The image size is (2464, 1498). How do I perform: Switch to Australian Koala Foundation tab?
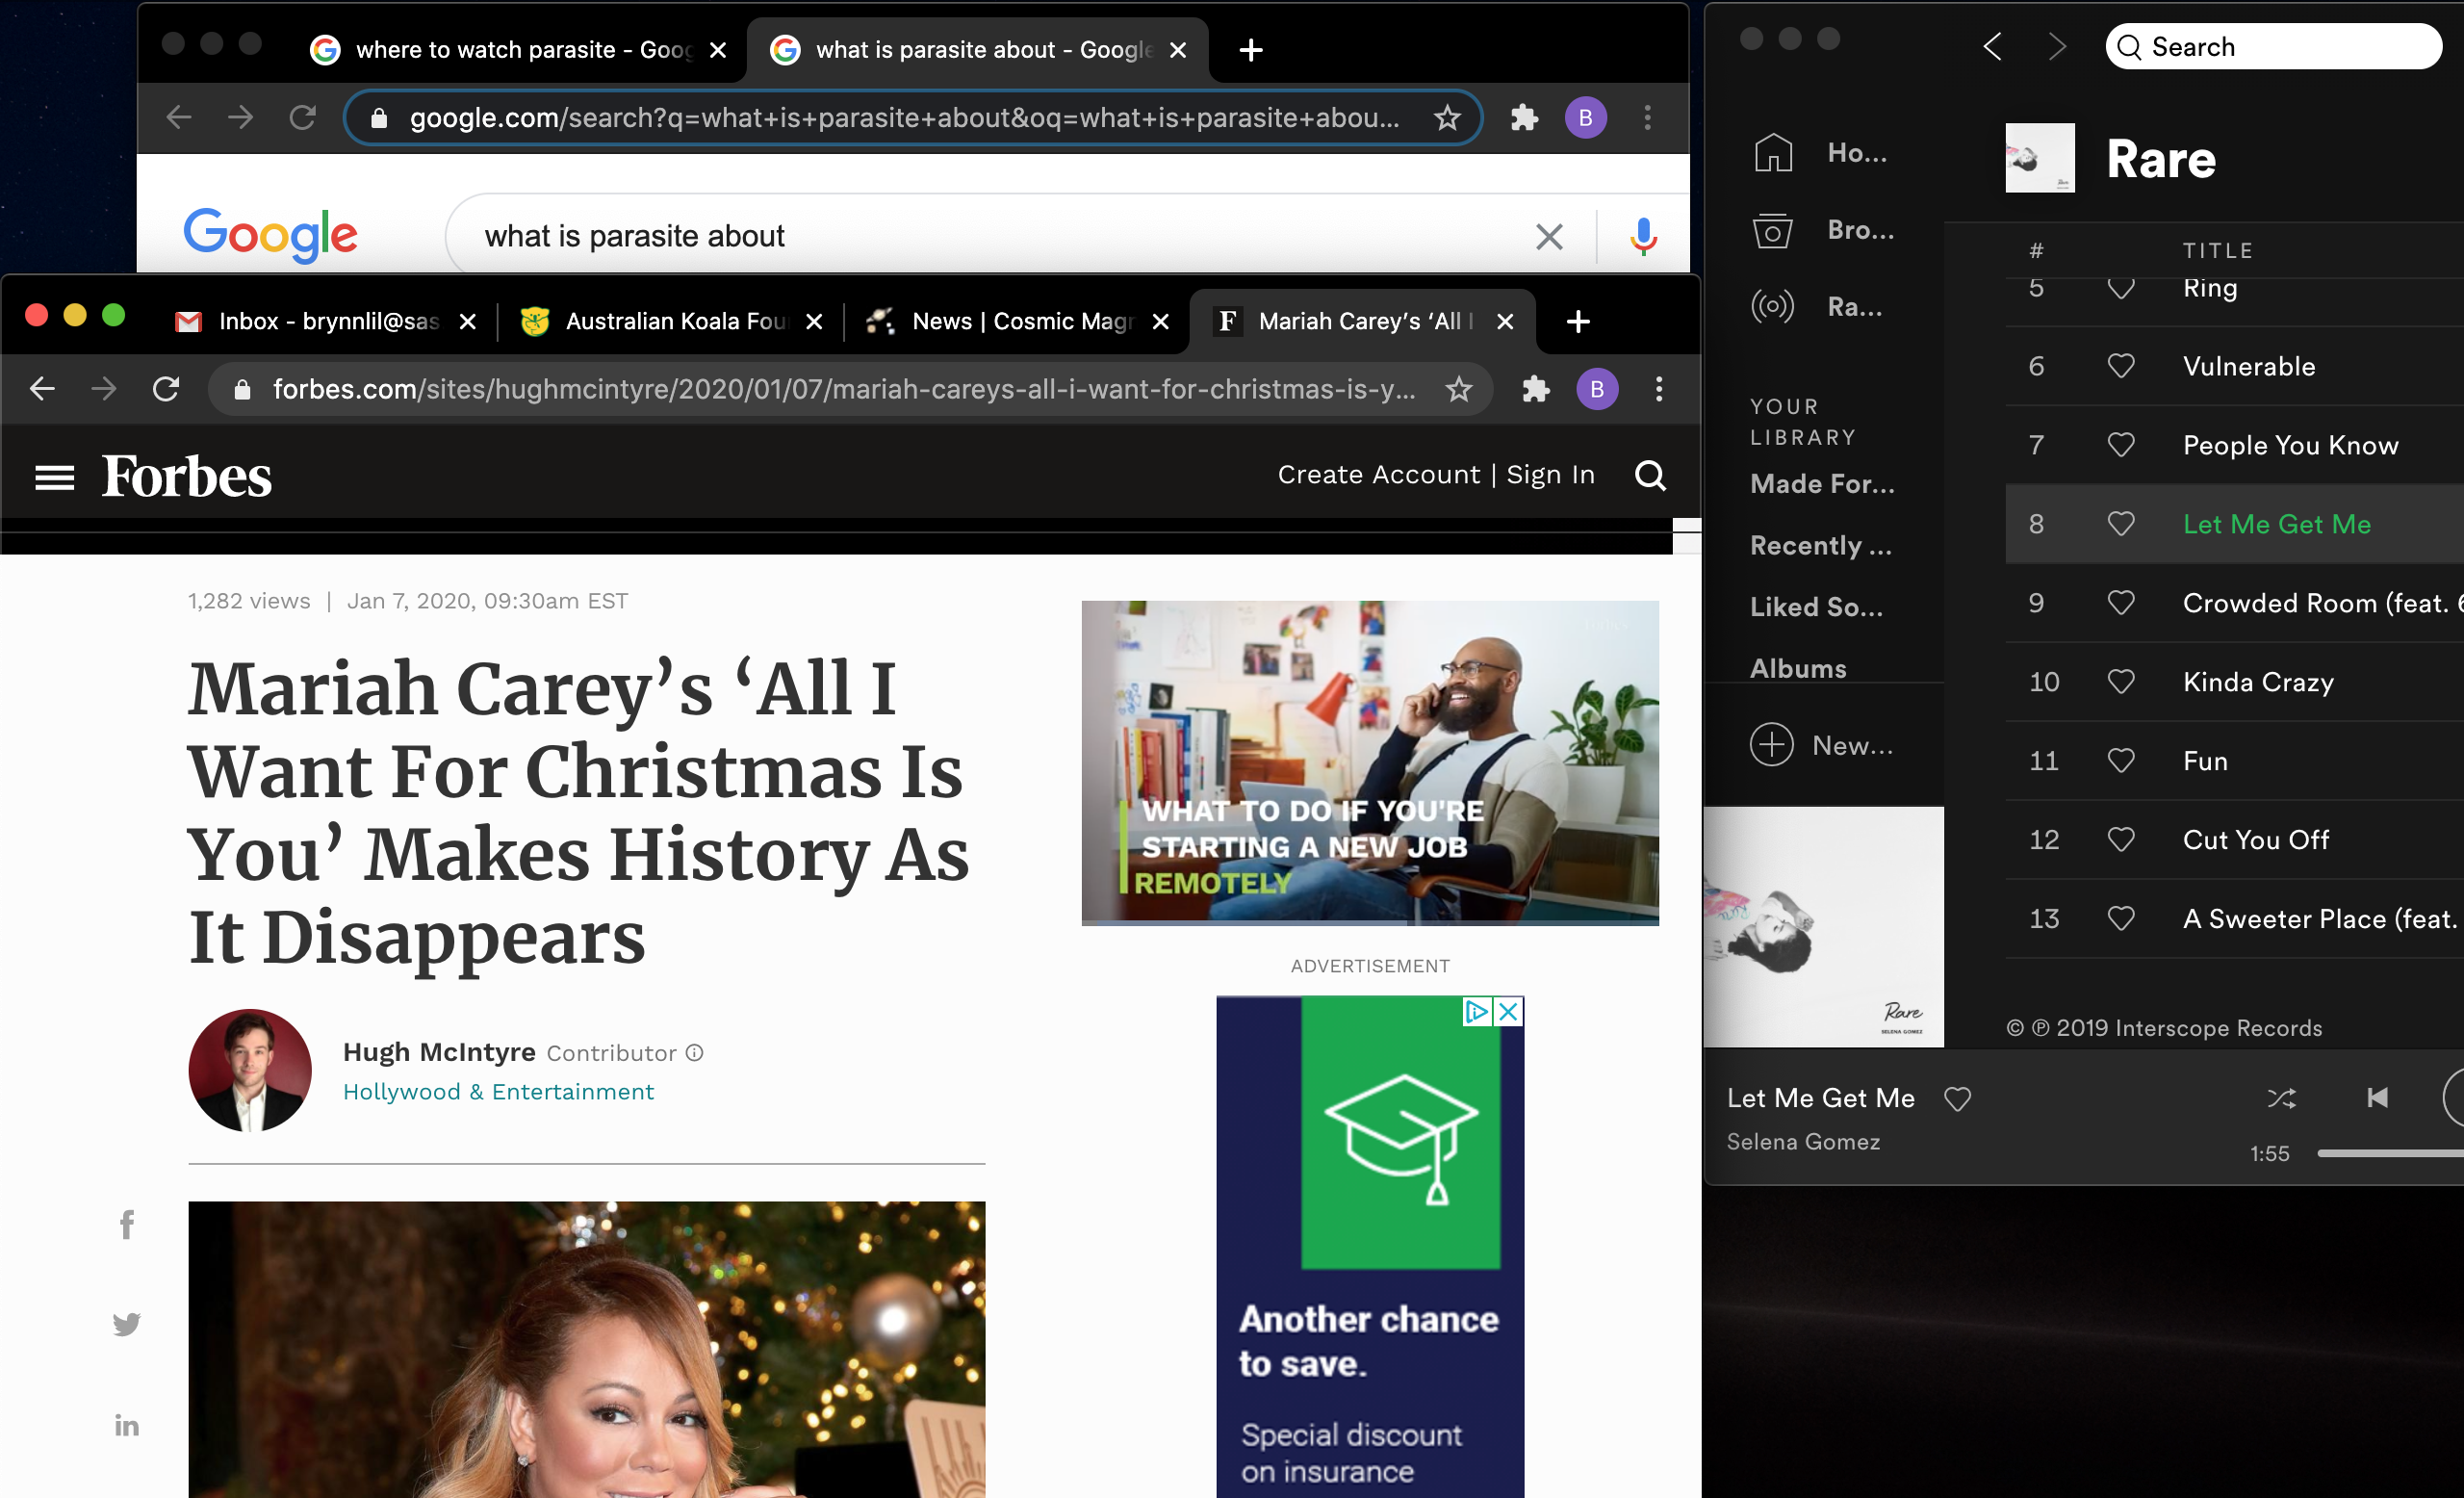672,321
